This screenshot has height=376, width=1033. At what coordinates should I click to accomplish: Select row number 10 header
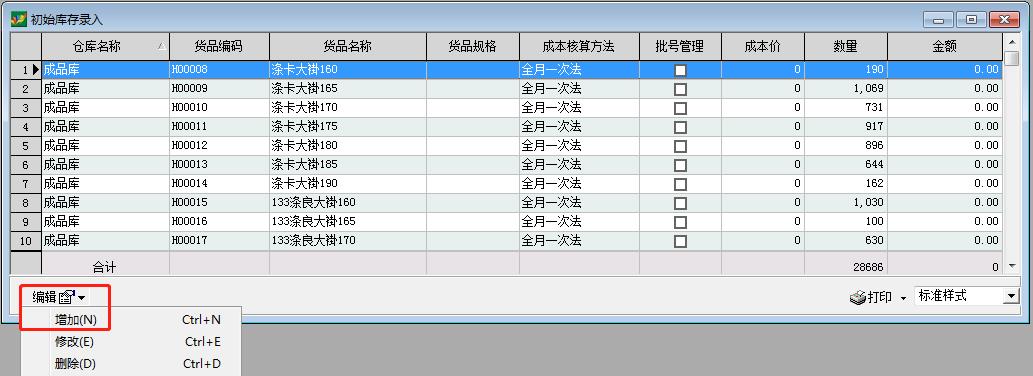[x=26, y=241]
